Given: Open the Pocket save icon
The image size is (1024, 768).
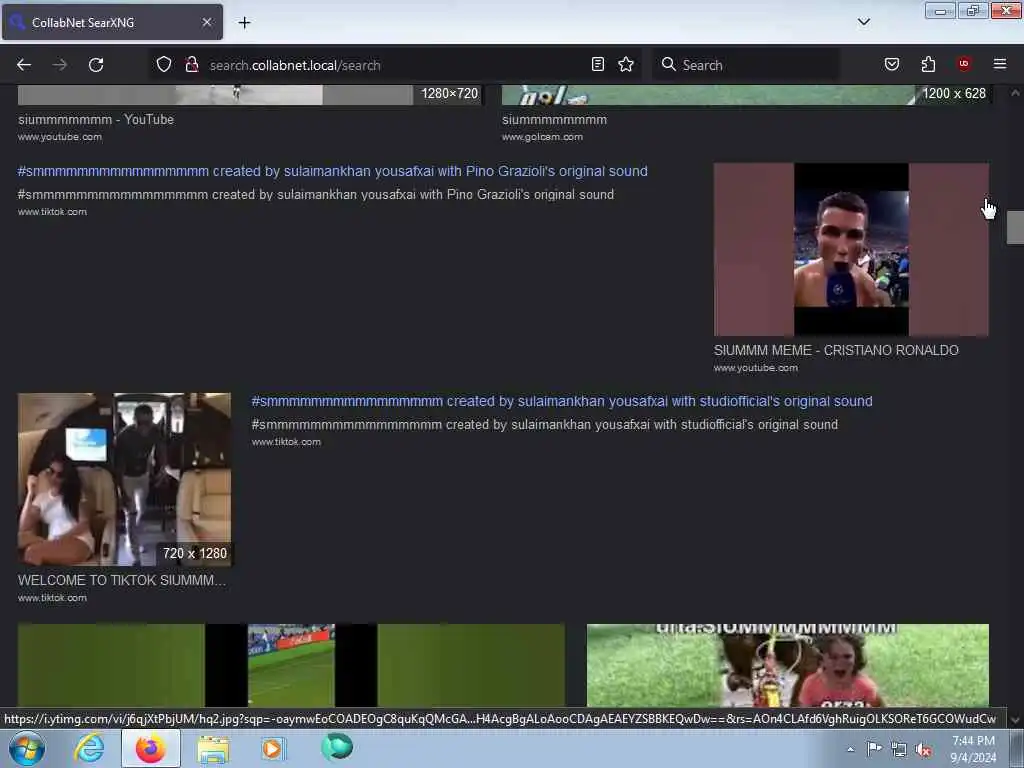Looking at the screenshot, I should pyautogui.click(x=891, y=64).
